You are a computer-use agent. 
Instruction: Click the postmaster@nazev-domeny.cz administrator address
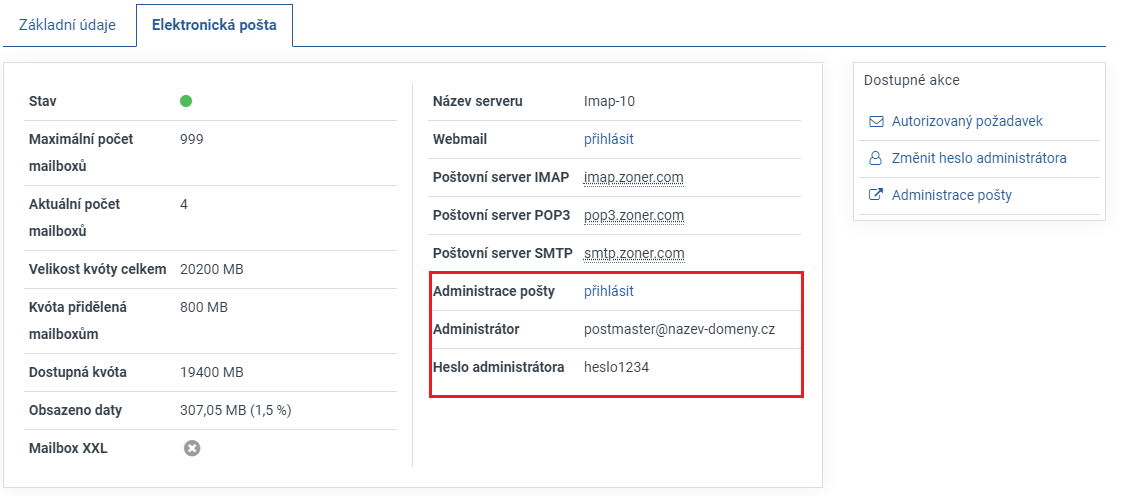click(x=680, y=329)
